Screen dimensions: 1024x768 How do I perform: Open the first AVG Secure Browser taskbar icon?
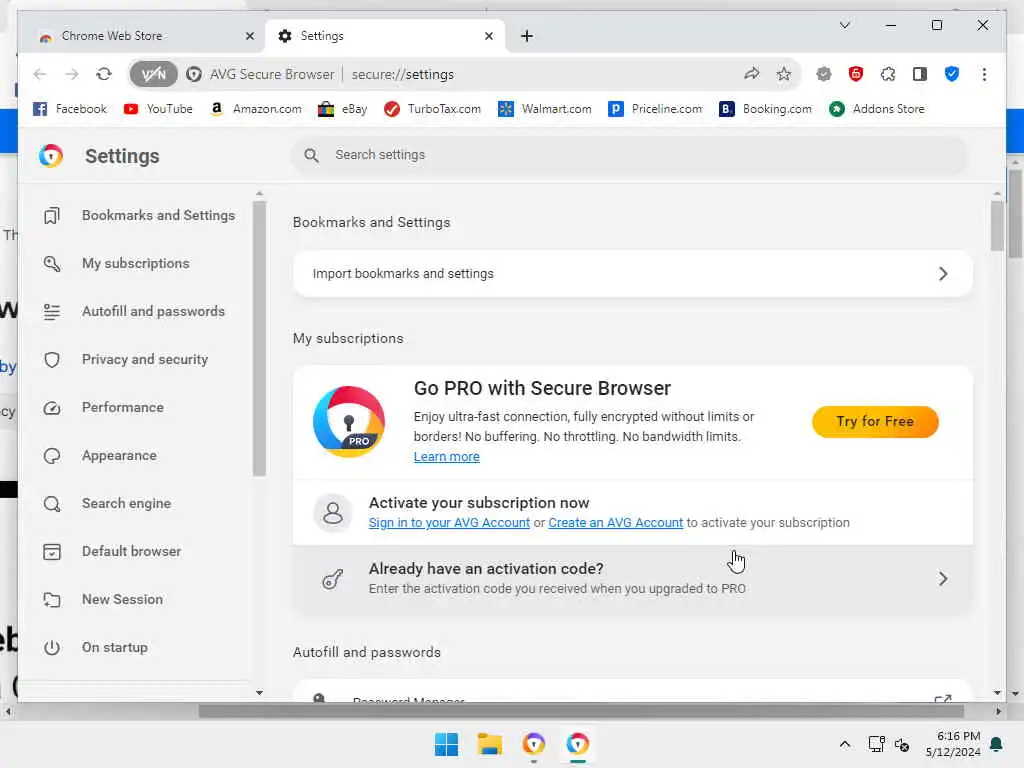point(534,744)
